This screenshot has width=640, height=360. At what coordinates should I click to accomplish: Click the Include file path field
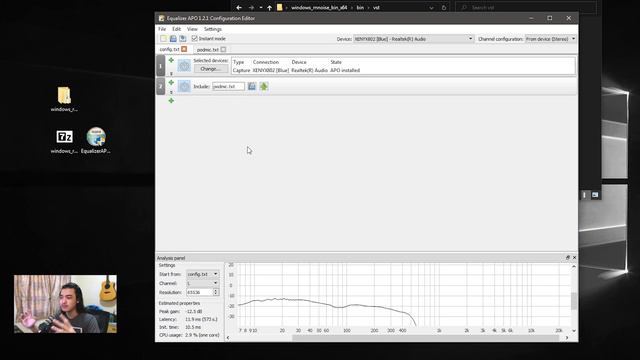(229, 87)
